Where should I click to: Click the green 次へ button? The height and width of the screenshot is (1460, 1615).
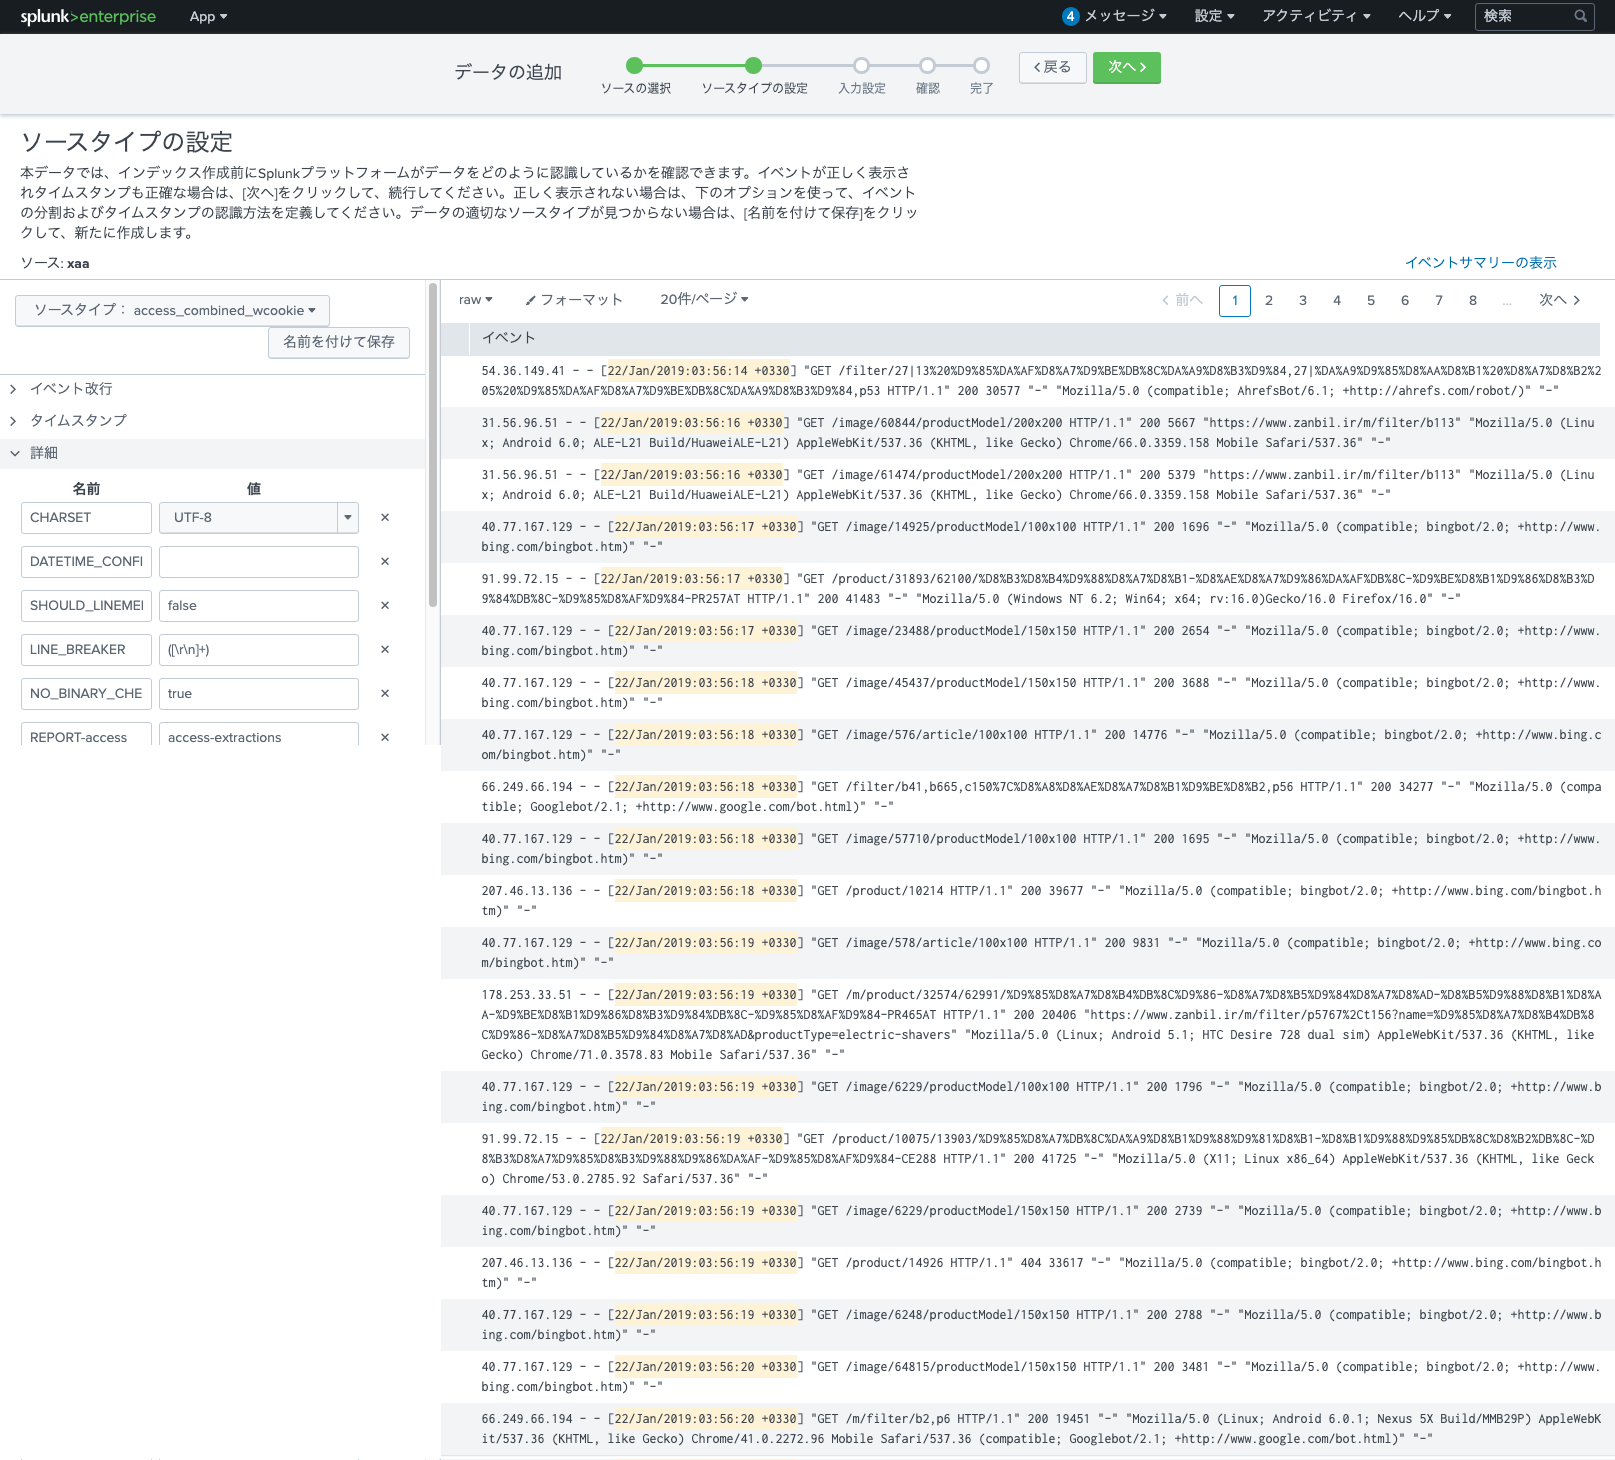[1127, 67]
